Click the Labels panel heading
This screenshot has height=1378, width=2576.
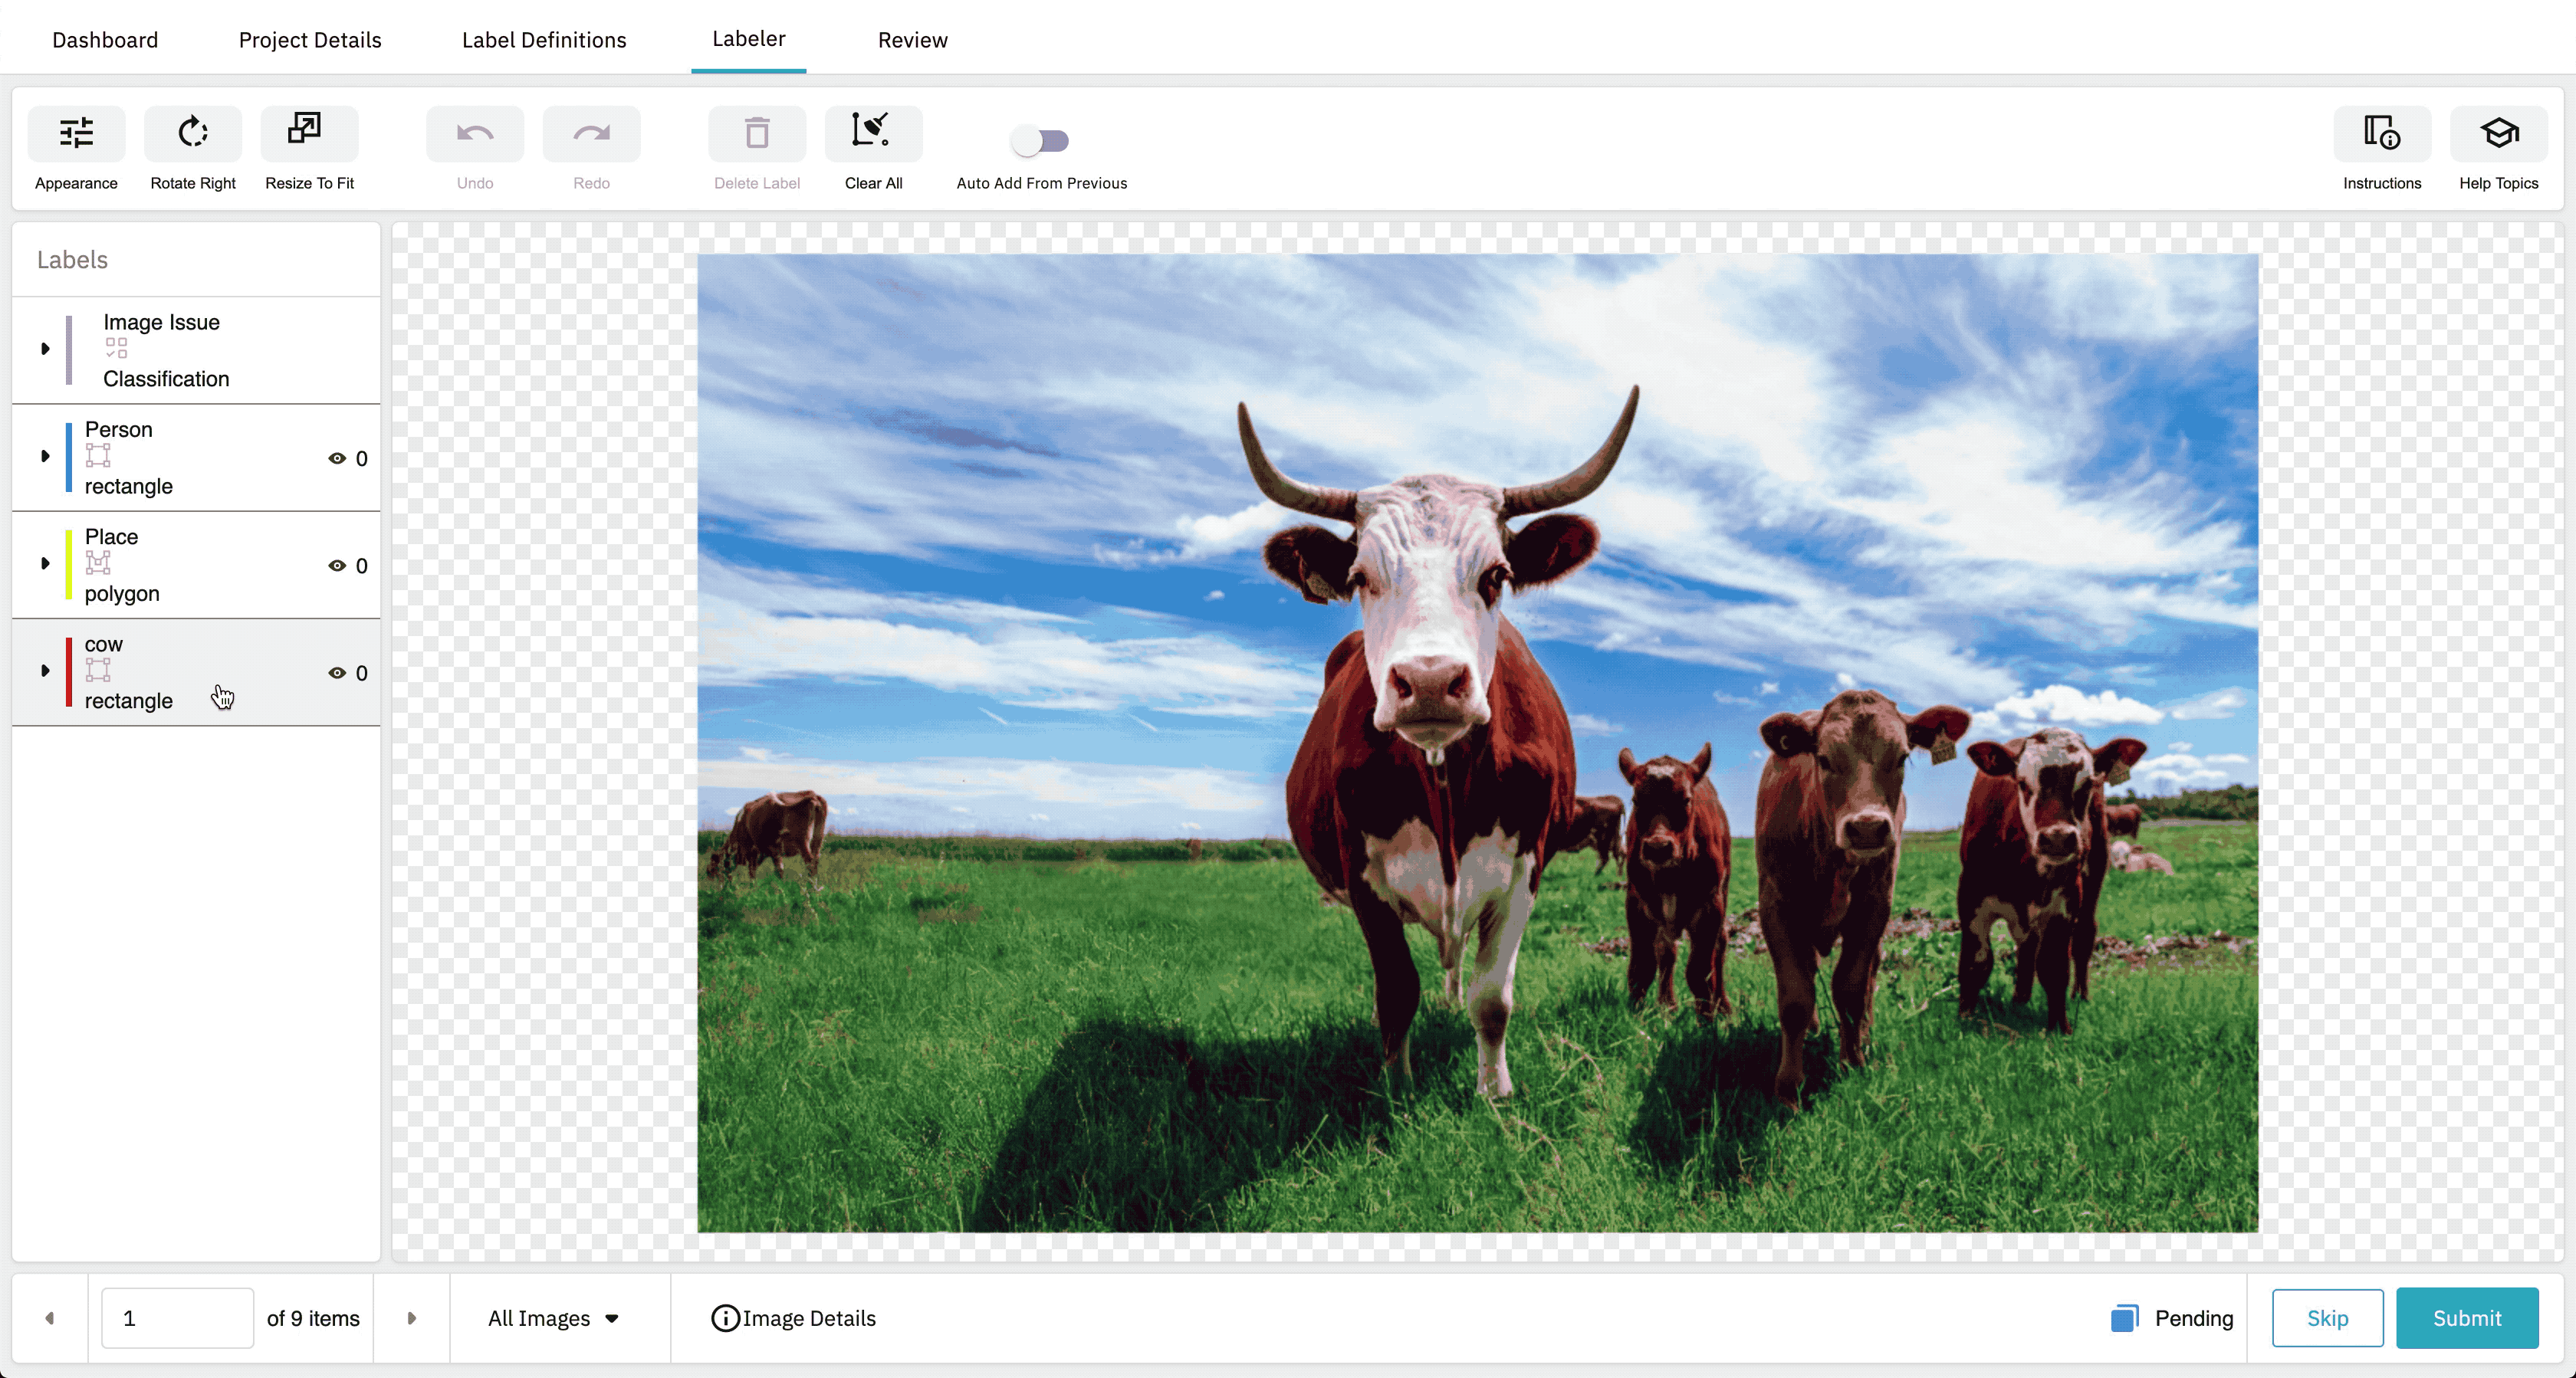point(72,260)
